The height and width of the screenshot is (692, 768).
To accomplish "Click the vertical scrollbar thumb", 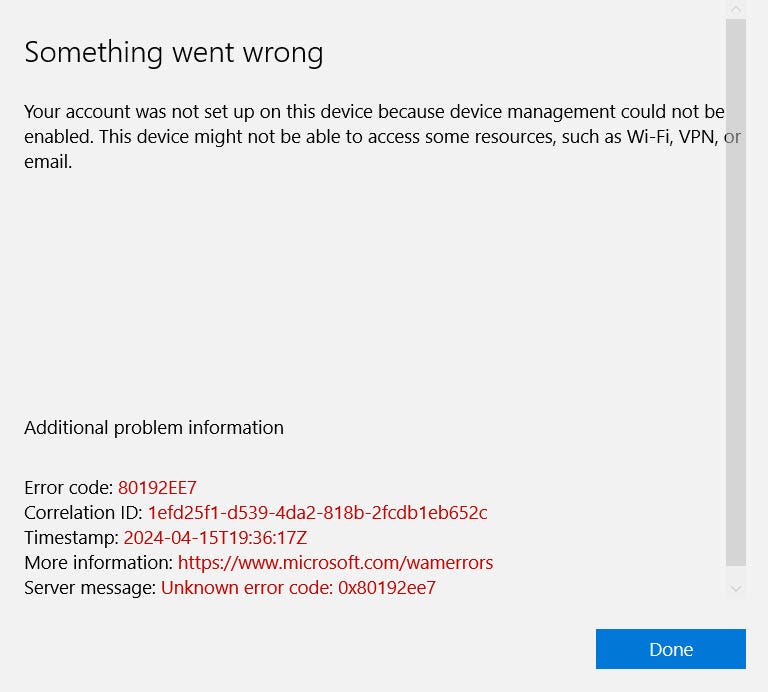I will coord(736,290).
